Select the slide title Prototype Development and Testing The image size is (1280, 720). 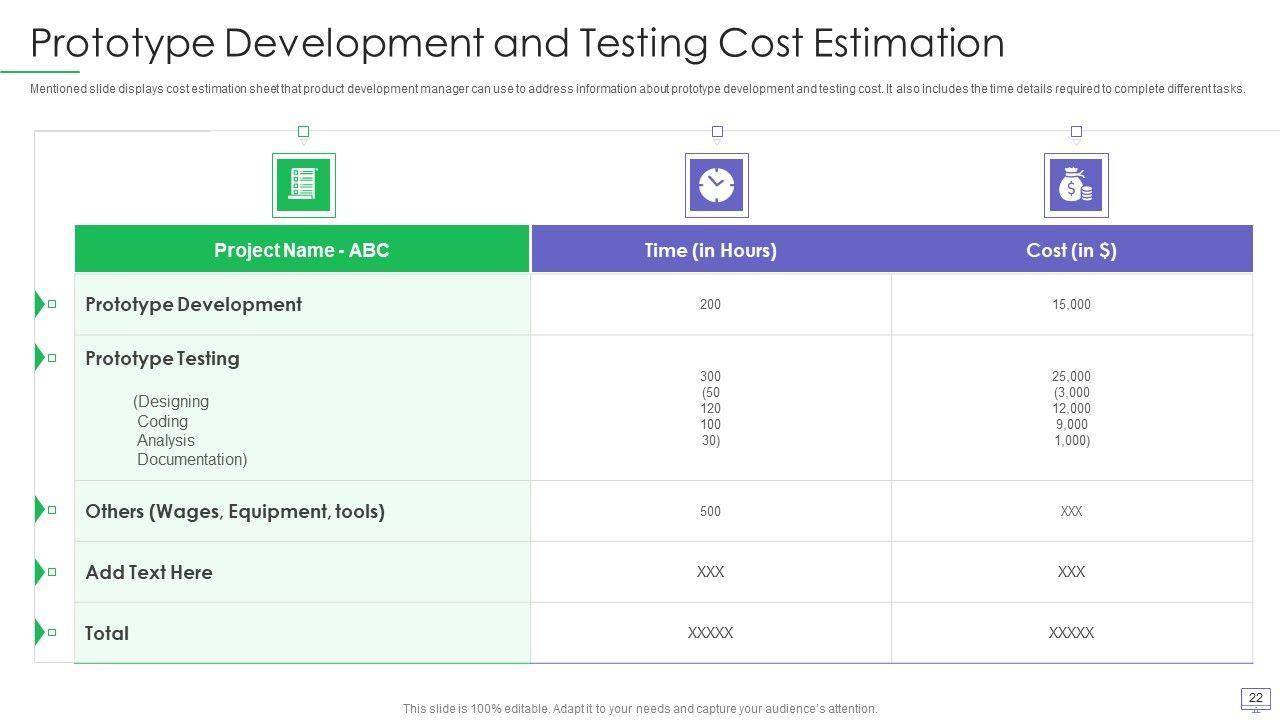(x=517, y=44)
